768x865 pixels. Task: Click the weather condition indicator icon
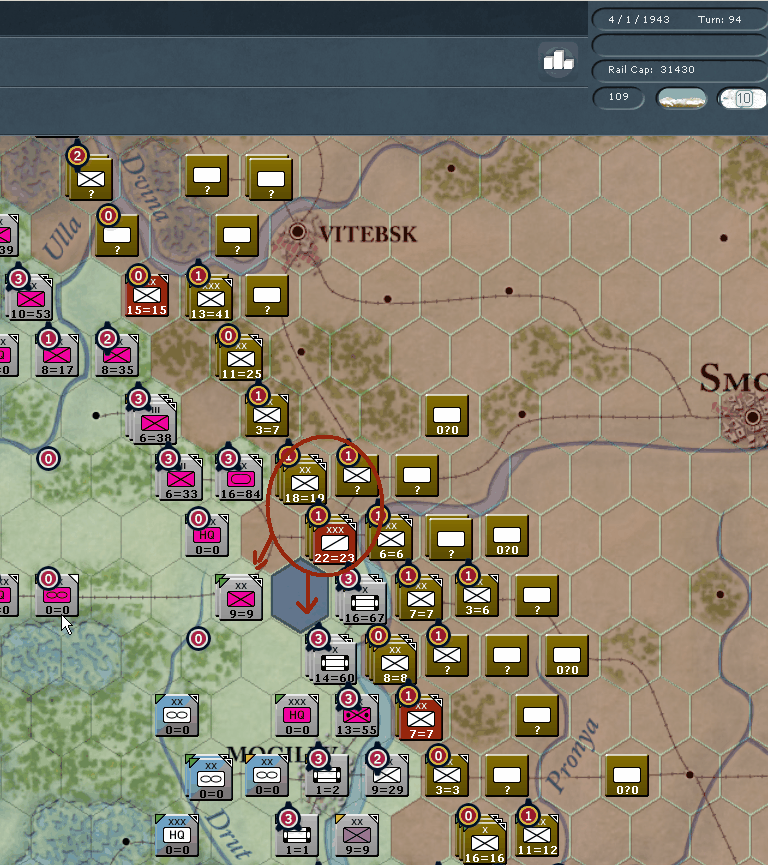coord(682,99)
